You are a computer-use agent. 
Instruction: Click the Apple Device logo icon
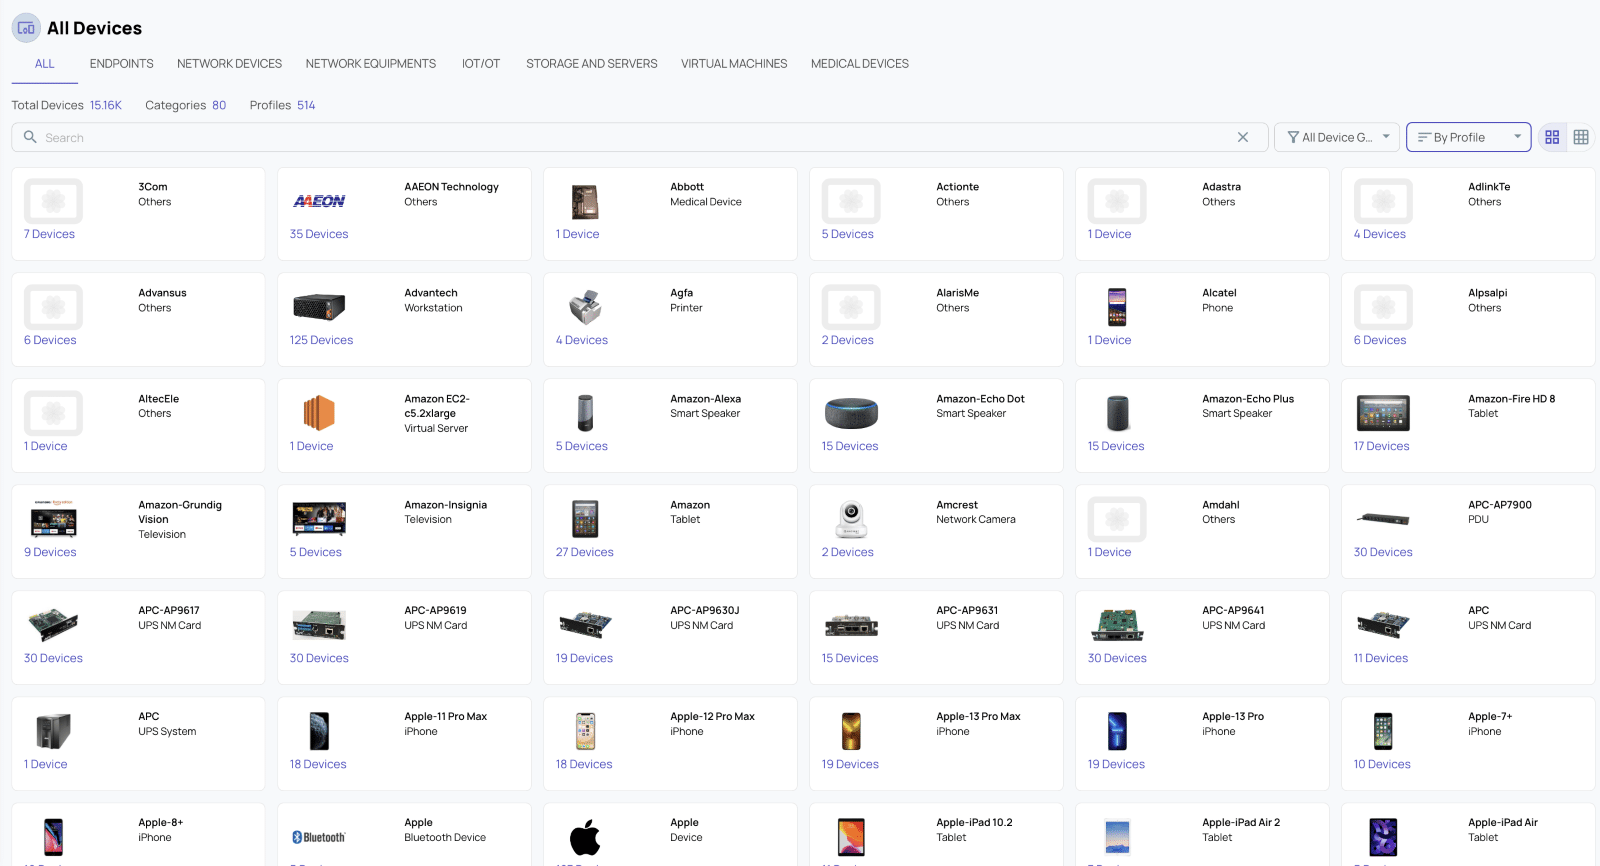click(x=585, y=837)
